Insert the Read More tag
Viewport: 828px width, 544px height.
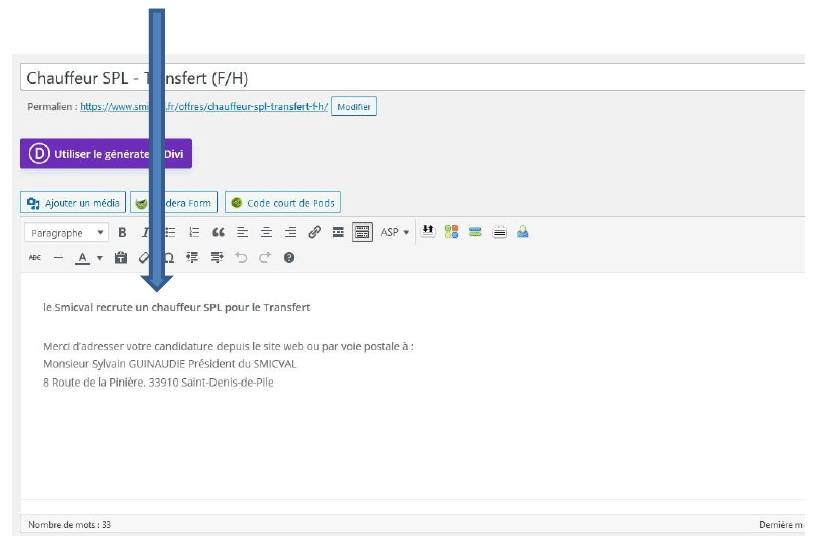[x=338, y=232]
